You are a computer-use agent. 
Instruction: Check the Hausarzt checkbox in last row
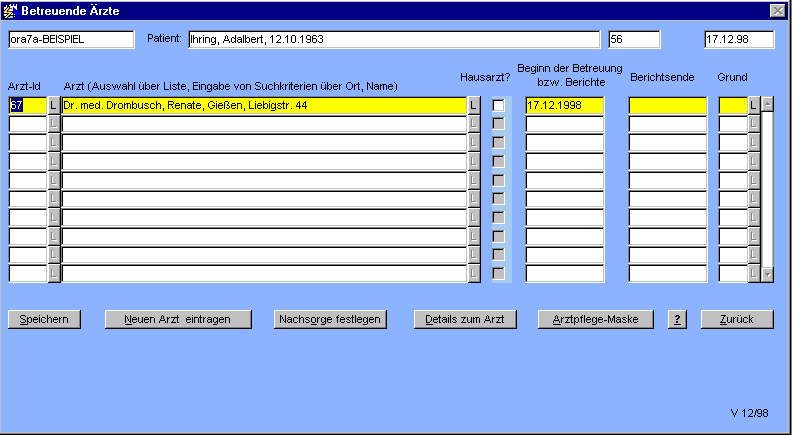498,273
